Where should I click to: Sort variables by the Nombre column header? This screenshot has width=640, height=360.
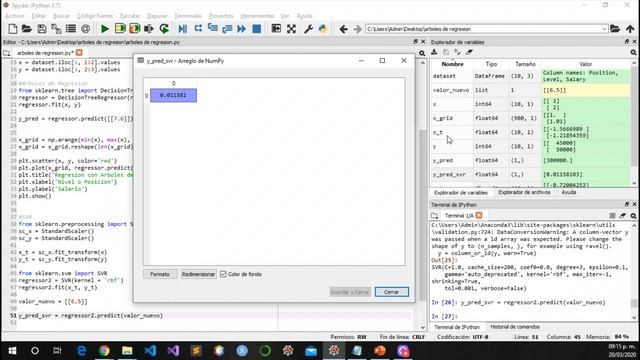[452, 64]
